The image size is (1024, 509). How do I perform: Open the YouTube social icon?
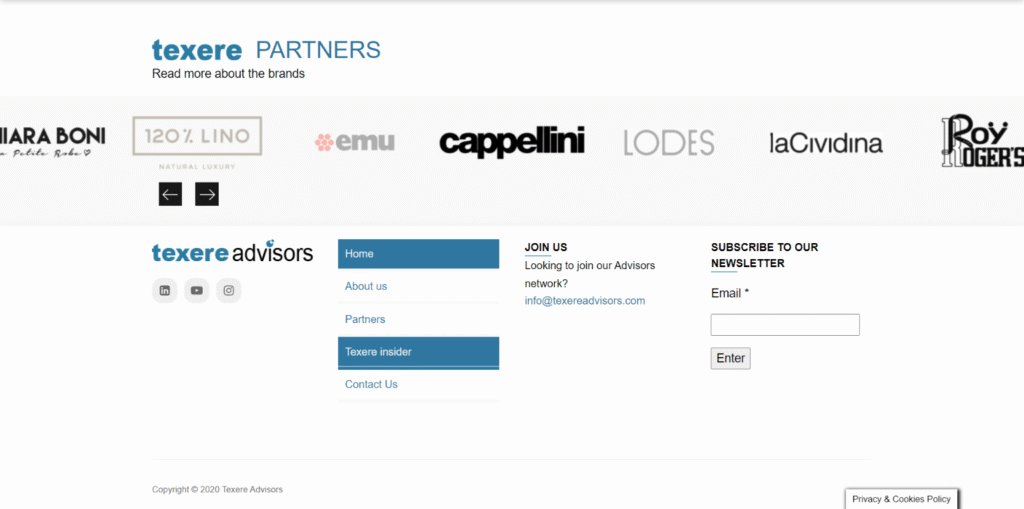197,291
